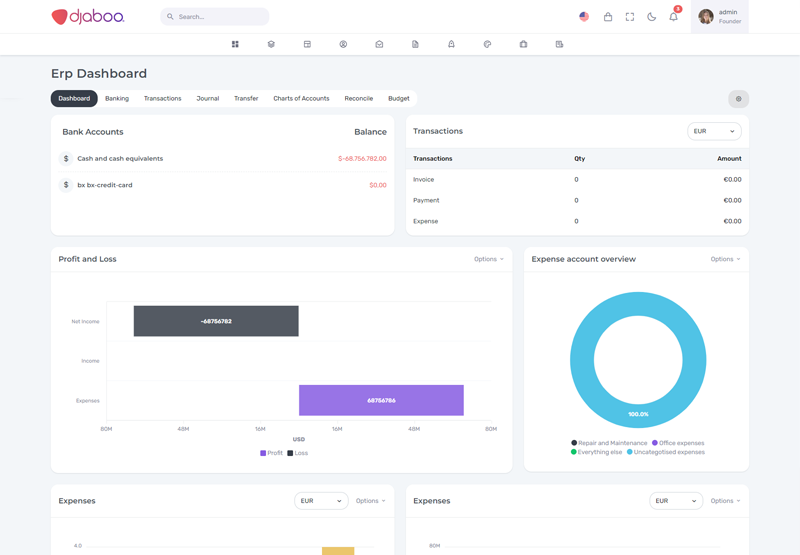This screenshot has height=555, width=800.
Task: Enter fullscreen mode
Action: (630, 17)
